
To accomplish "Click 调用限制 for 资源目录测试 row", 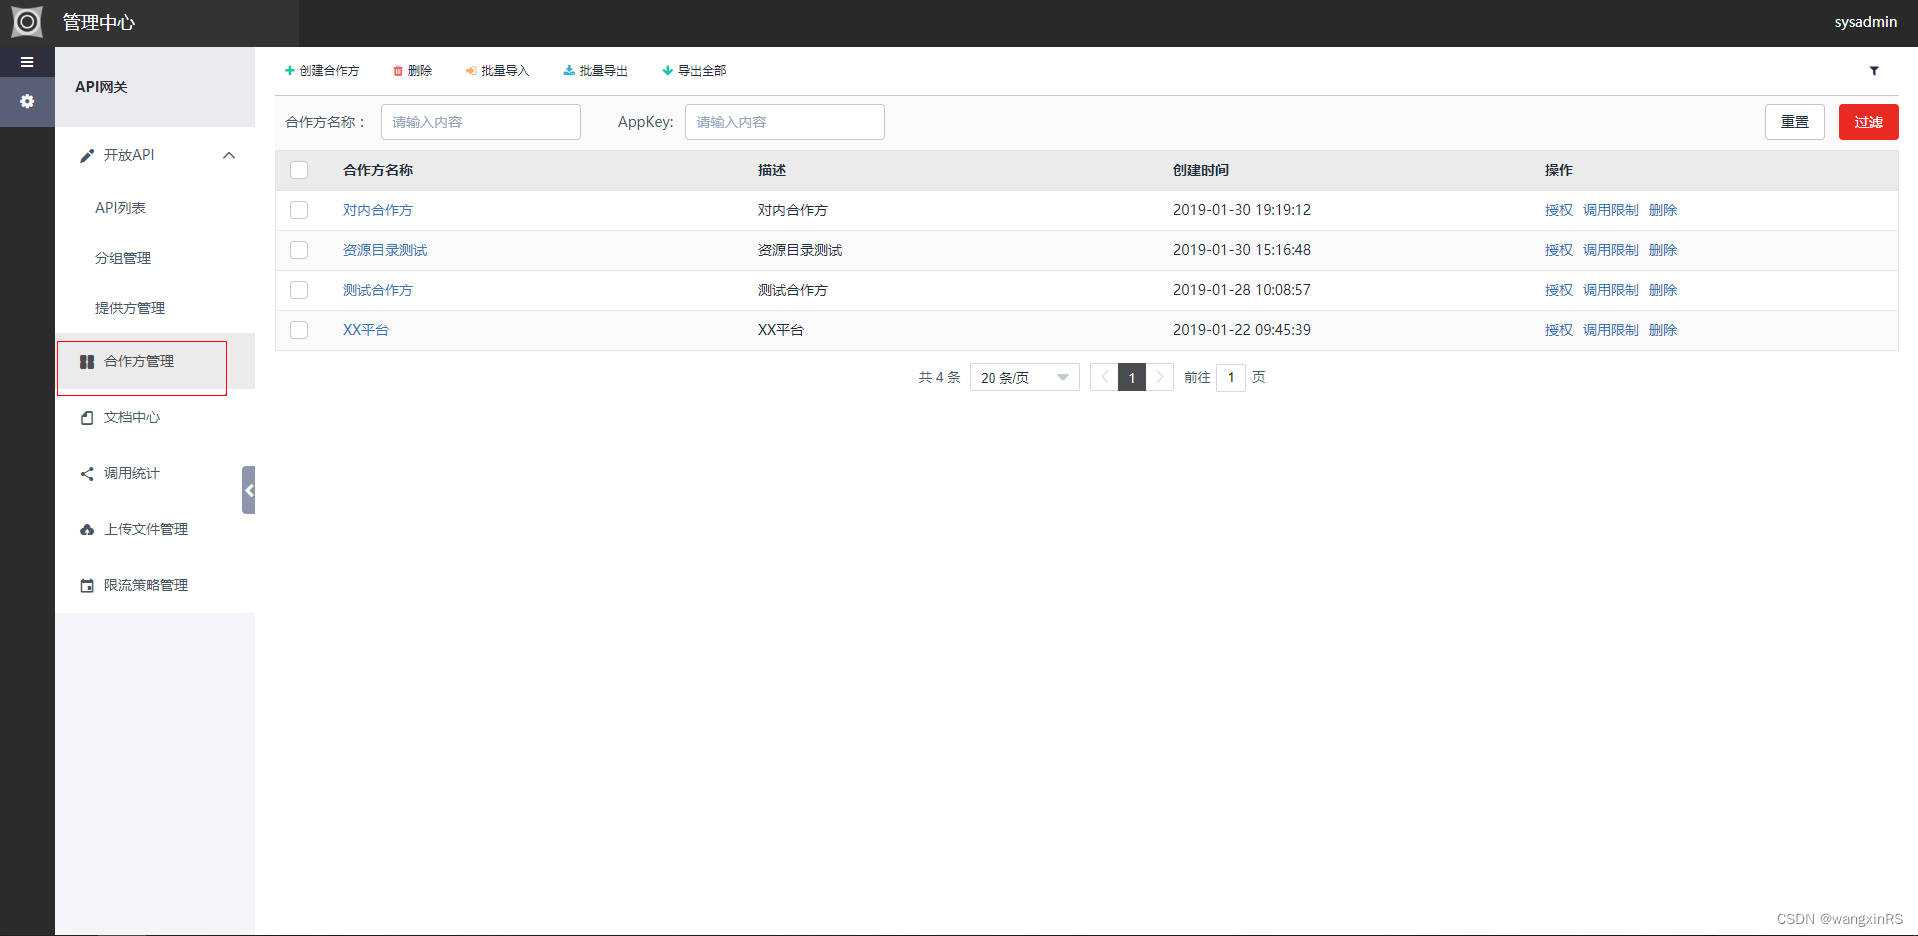I will click(x=1611, y=250).
